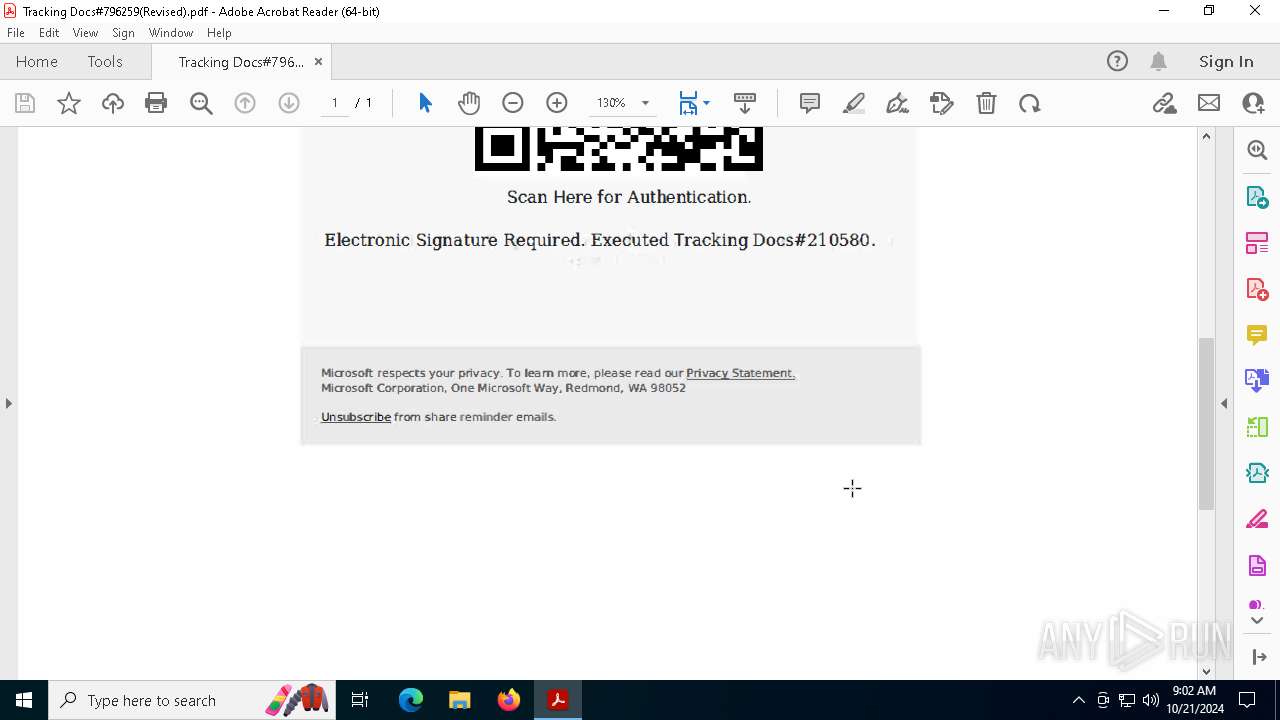
Task: Open notifications bell icon
Action: (1158, 62)
